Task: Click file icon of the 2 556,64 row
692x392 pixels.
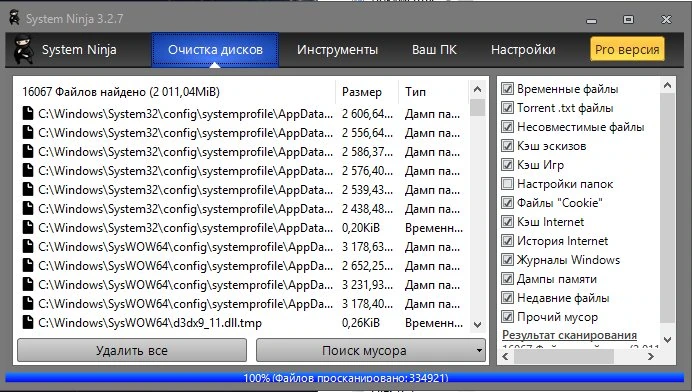Action: tap(28, 132)
